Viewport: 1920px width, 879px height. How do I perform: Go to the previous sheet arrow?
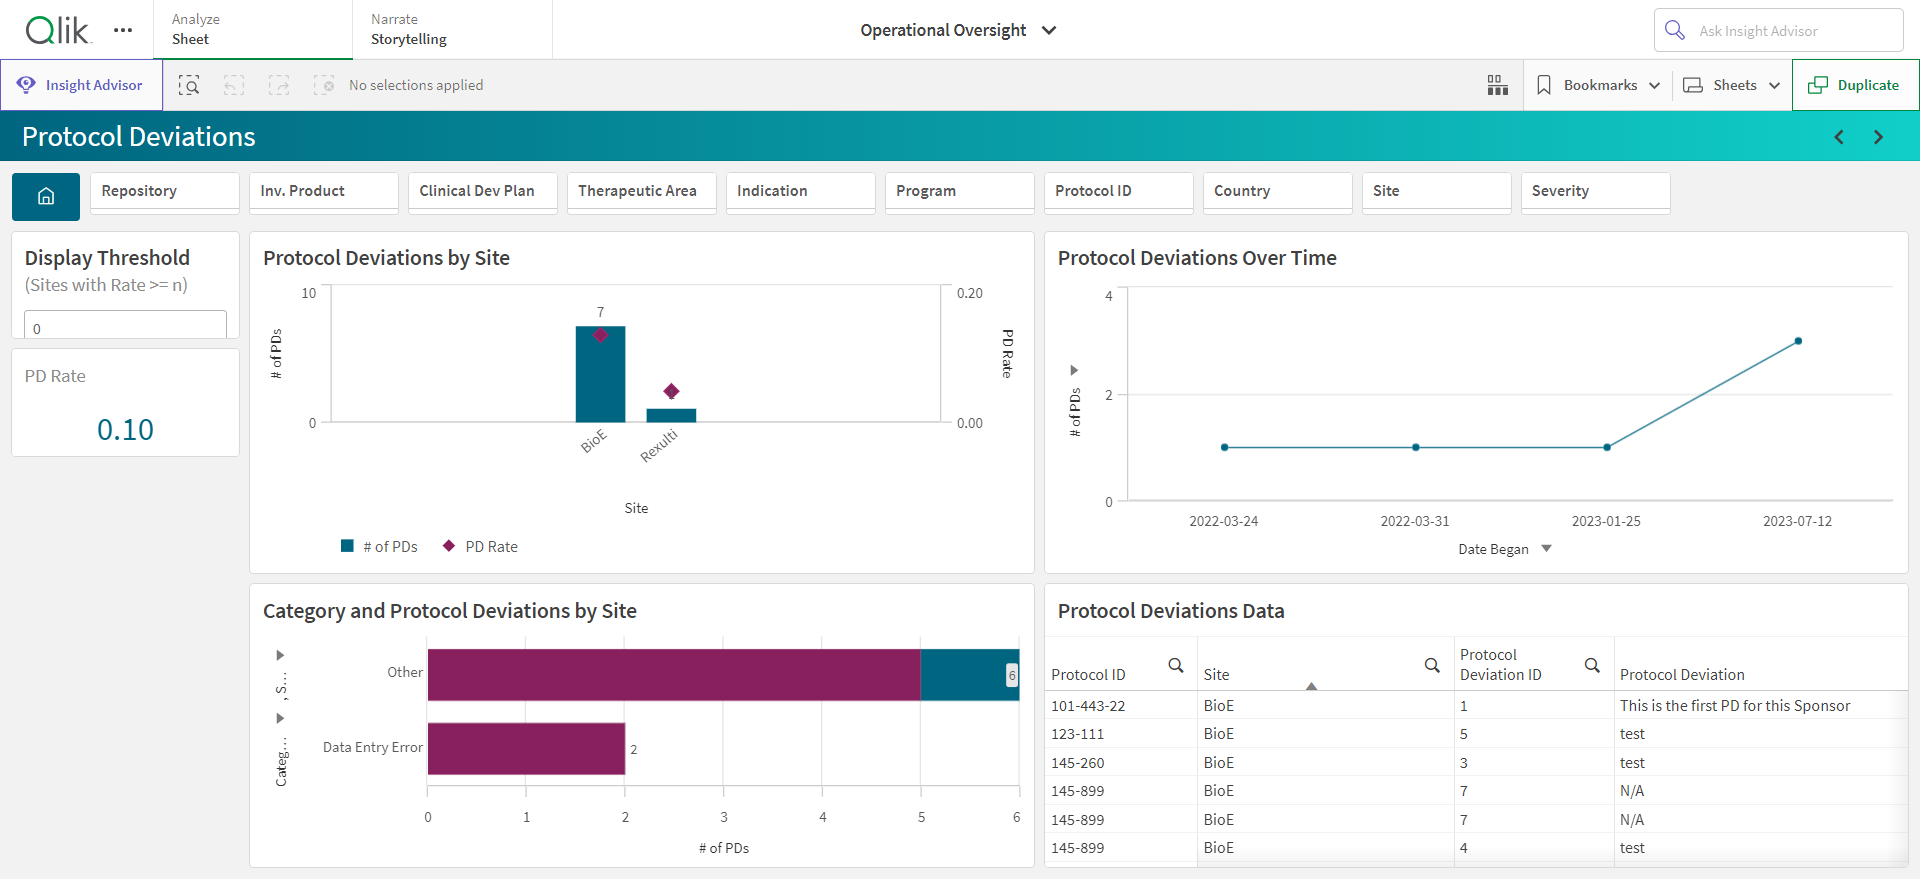(x=1839, y=137)
